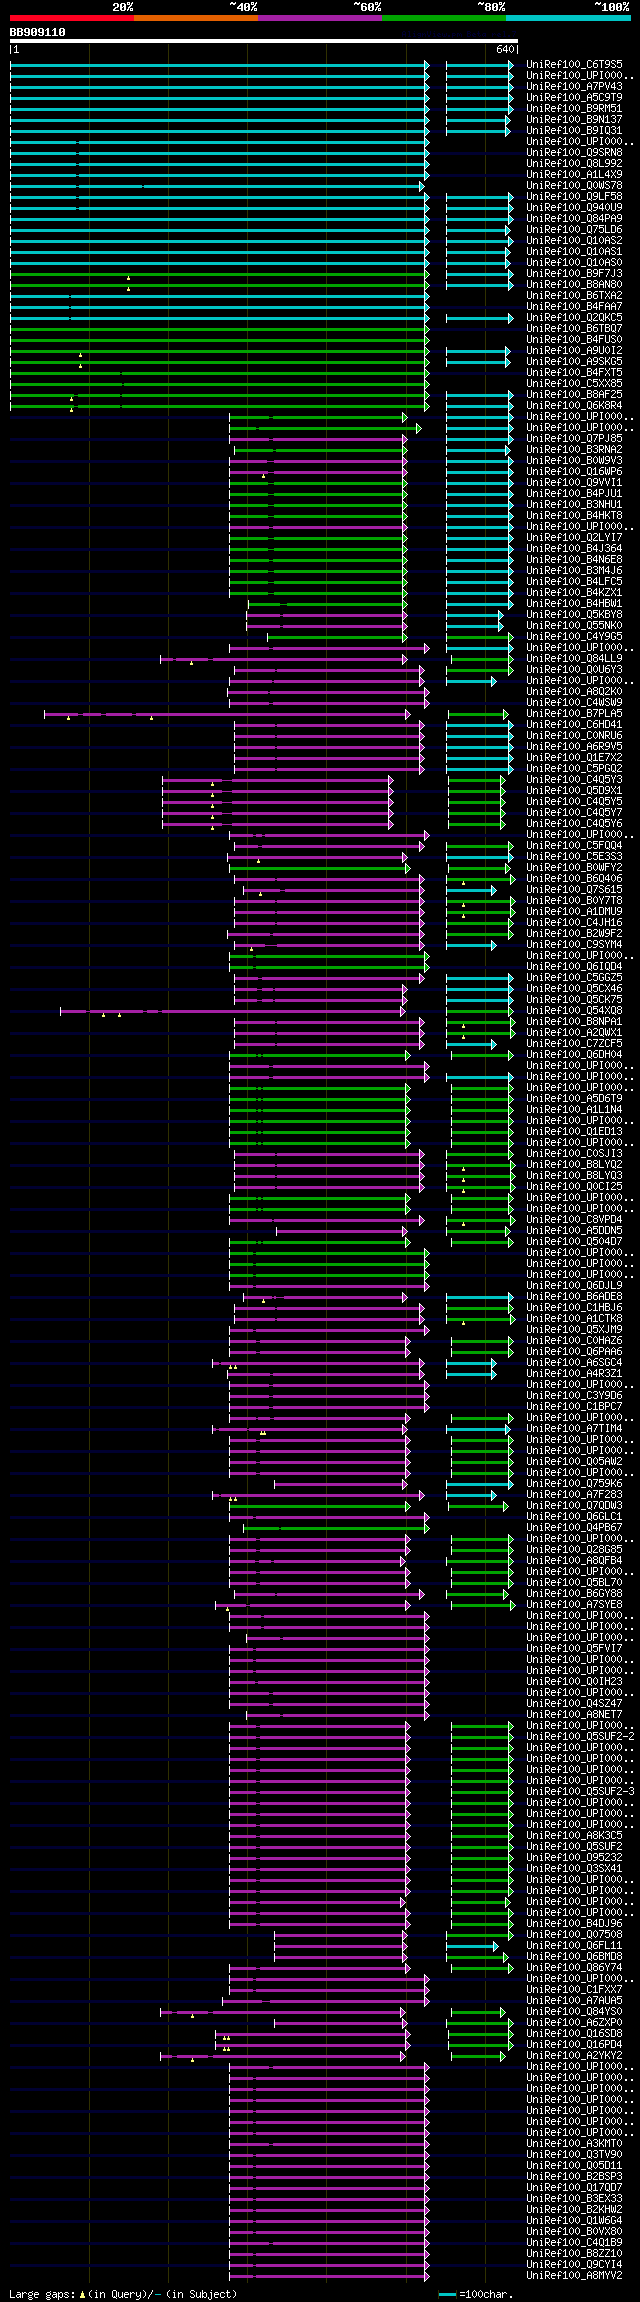Select subject label UniRef100_Q10AS2
This screenshot has width=640, height=2302.
tap(574, 240)
